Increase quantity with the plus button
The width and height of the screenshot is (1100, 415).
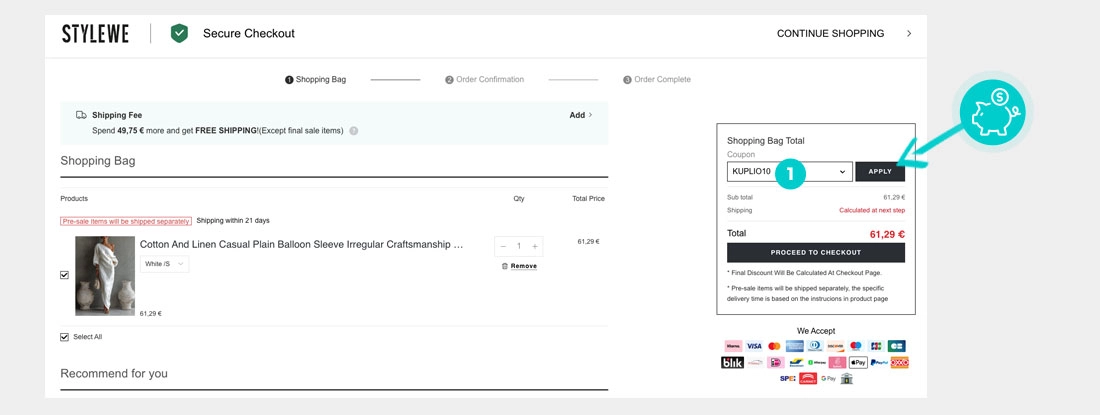[535, 246]
